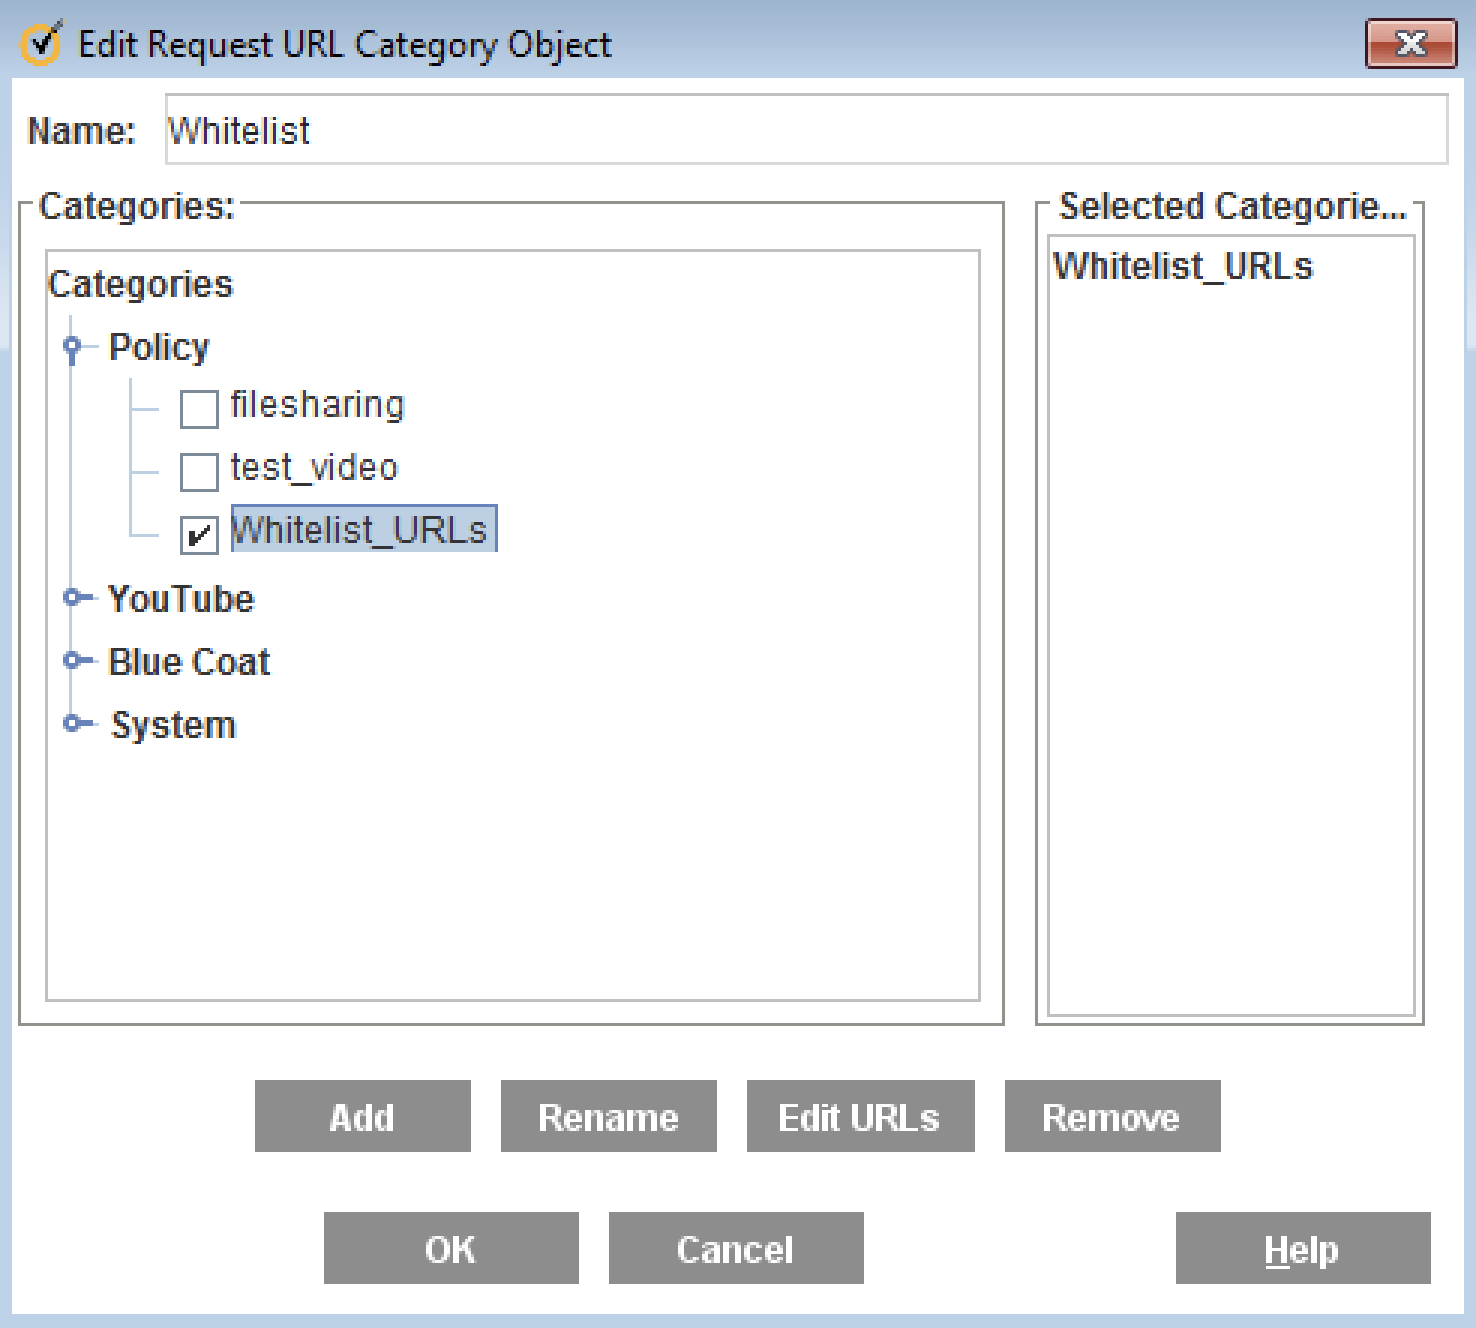The height and width of the screenshot is (1328, 1476).
Task: Check the test_video checkbox
Action: click(x=199, y=471)
